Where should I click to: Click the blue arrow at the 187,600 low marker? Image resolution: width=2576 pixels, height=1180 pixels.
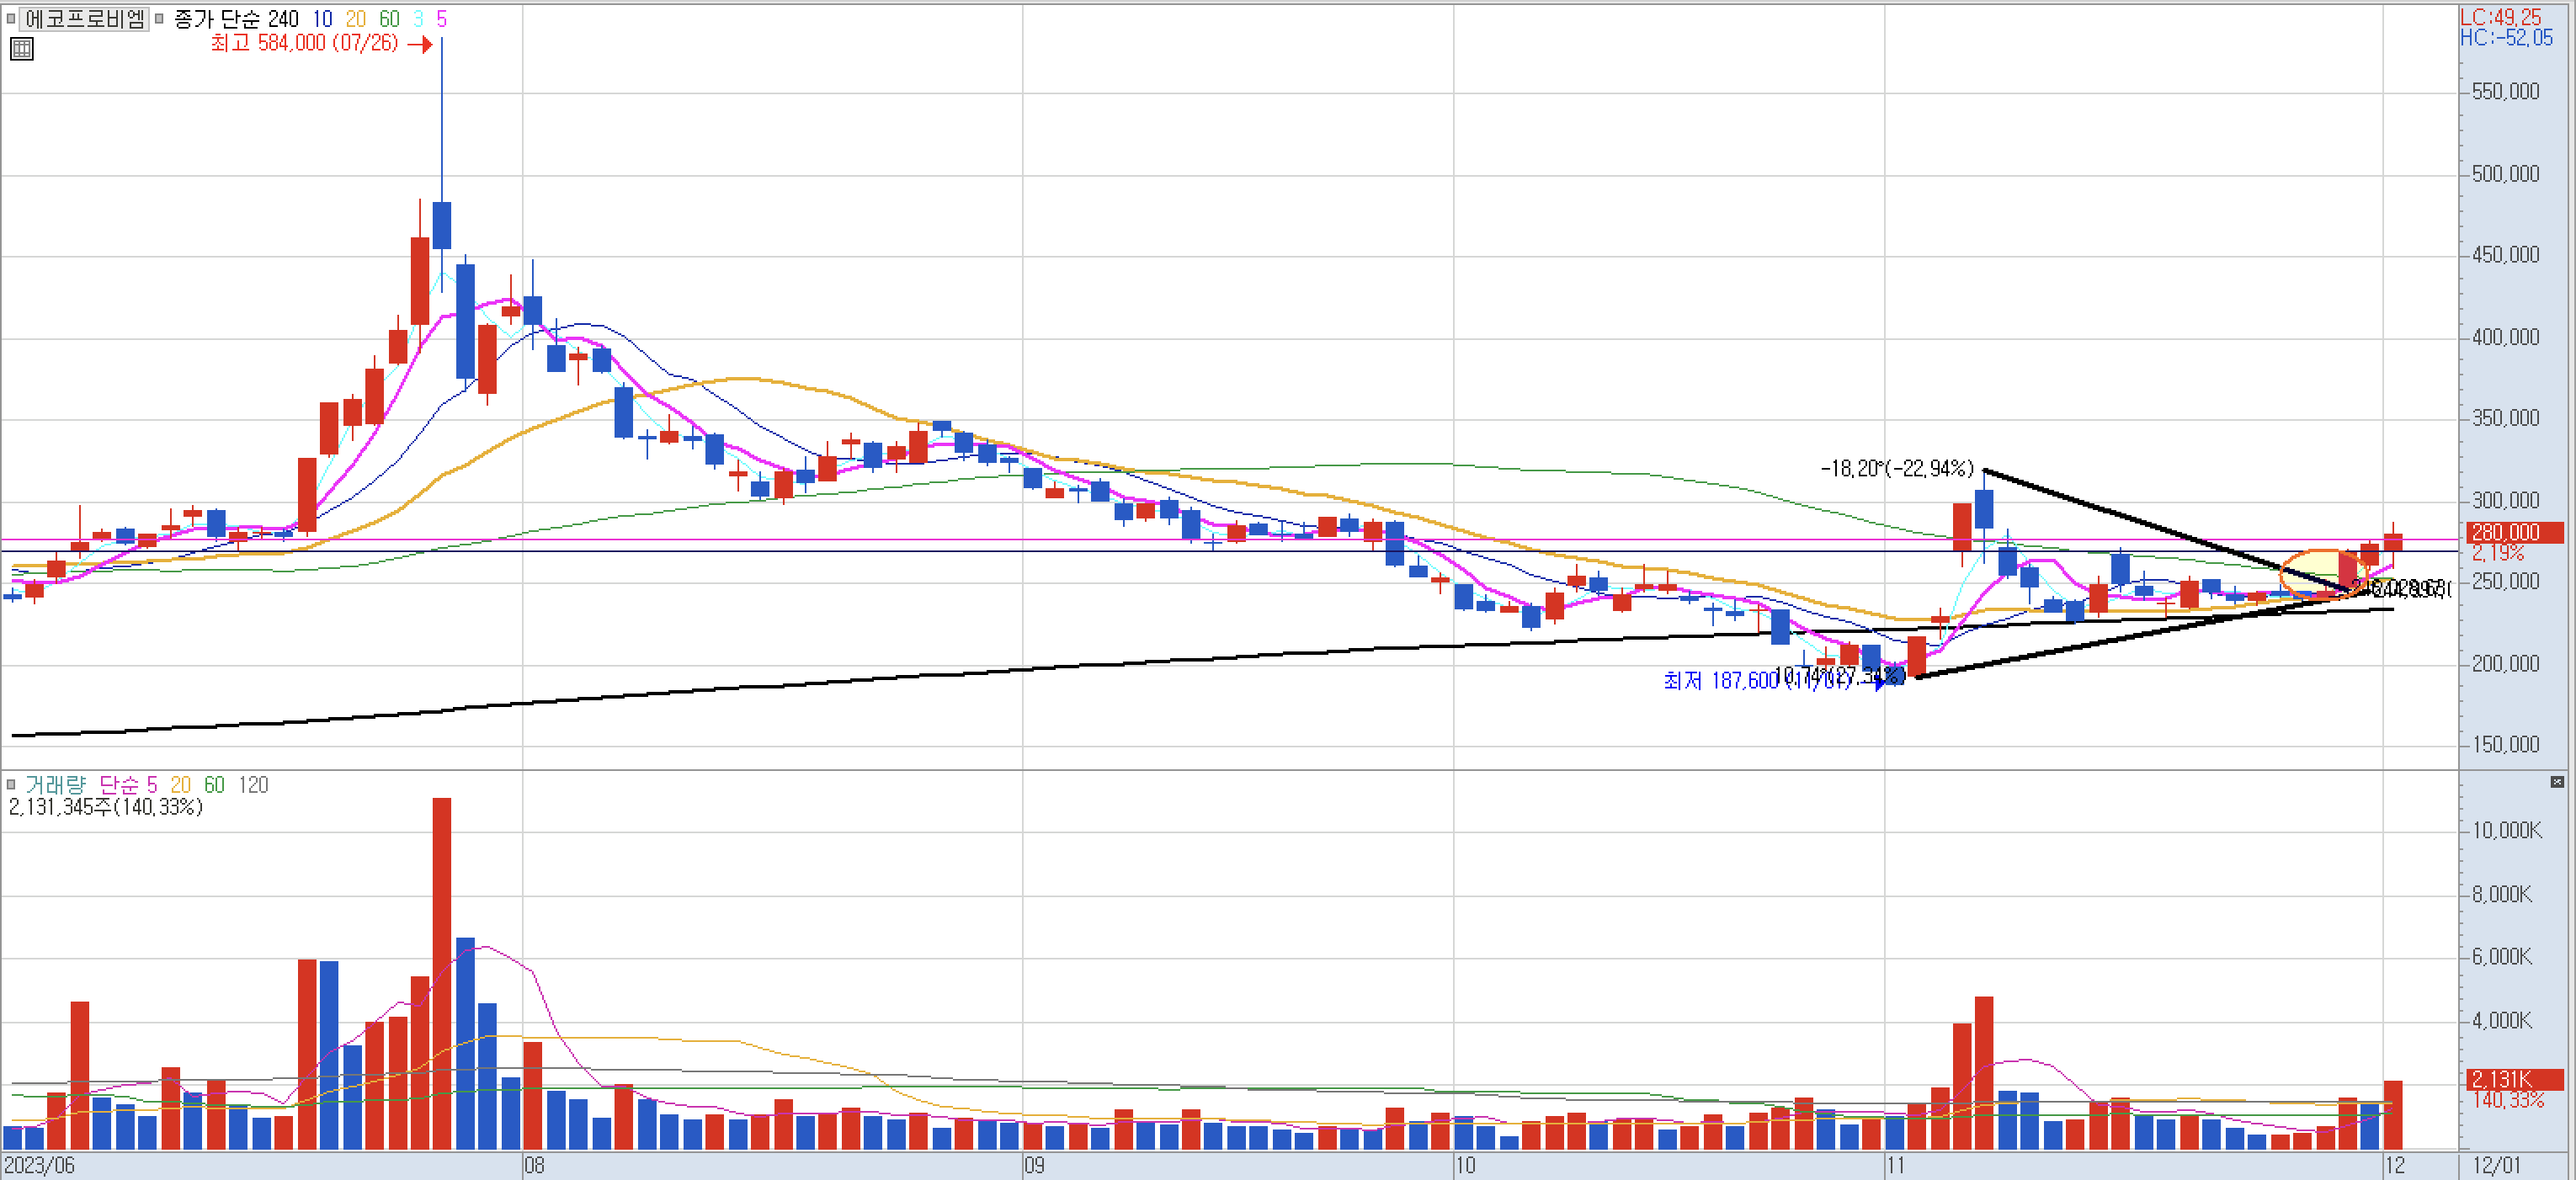(x=1881, y=683)
